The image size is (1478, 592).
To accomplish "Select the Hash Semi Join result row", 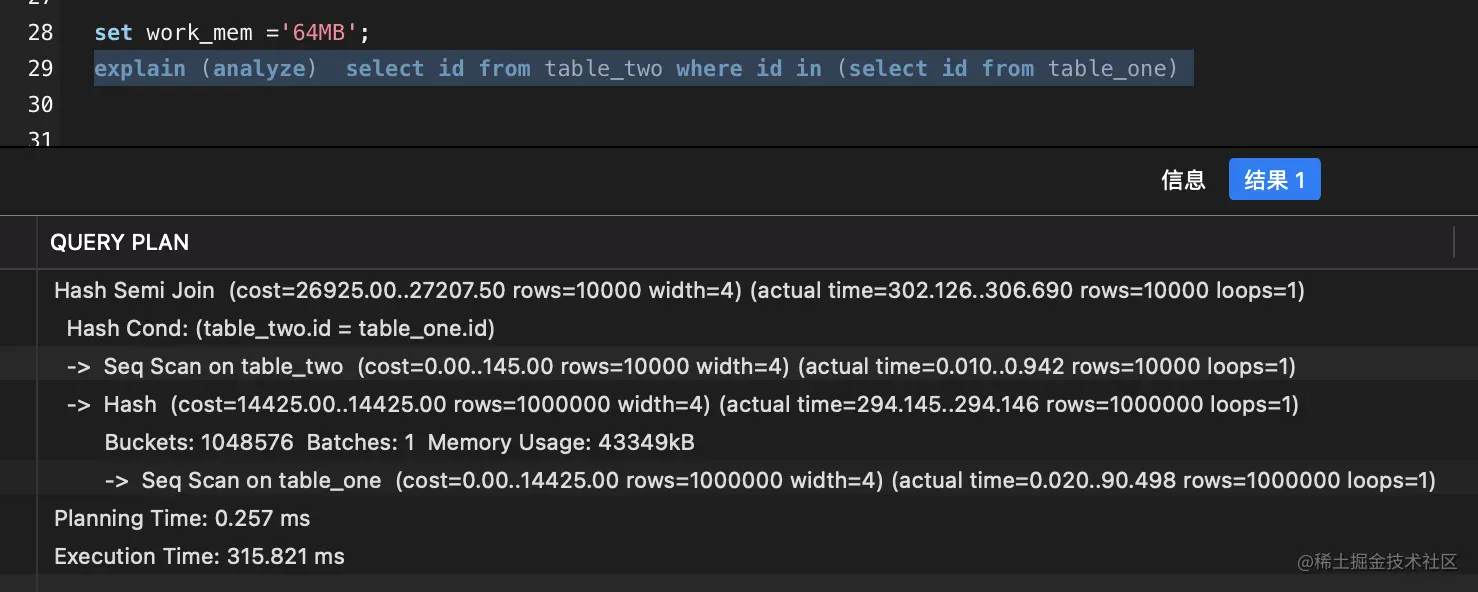I will point(678,291).
